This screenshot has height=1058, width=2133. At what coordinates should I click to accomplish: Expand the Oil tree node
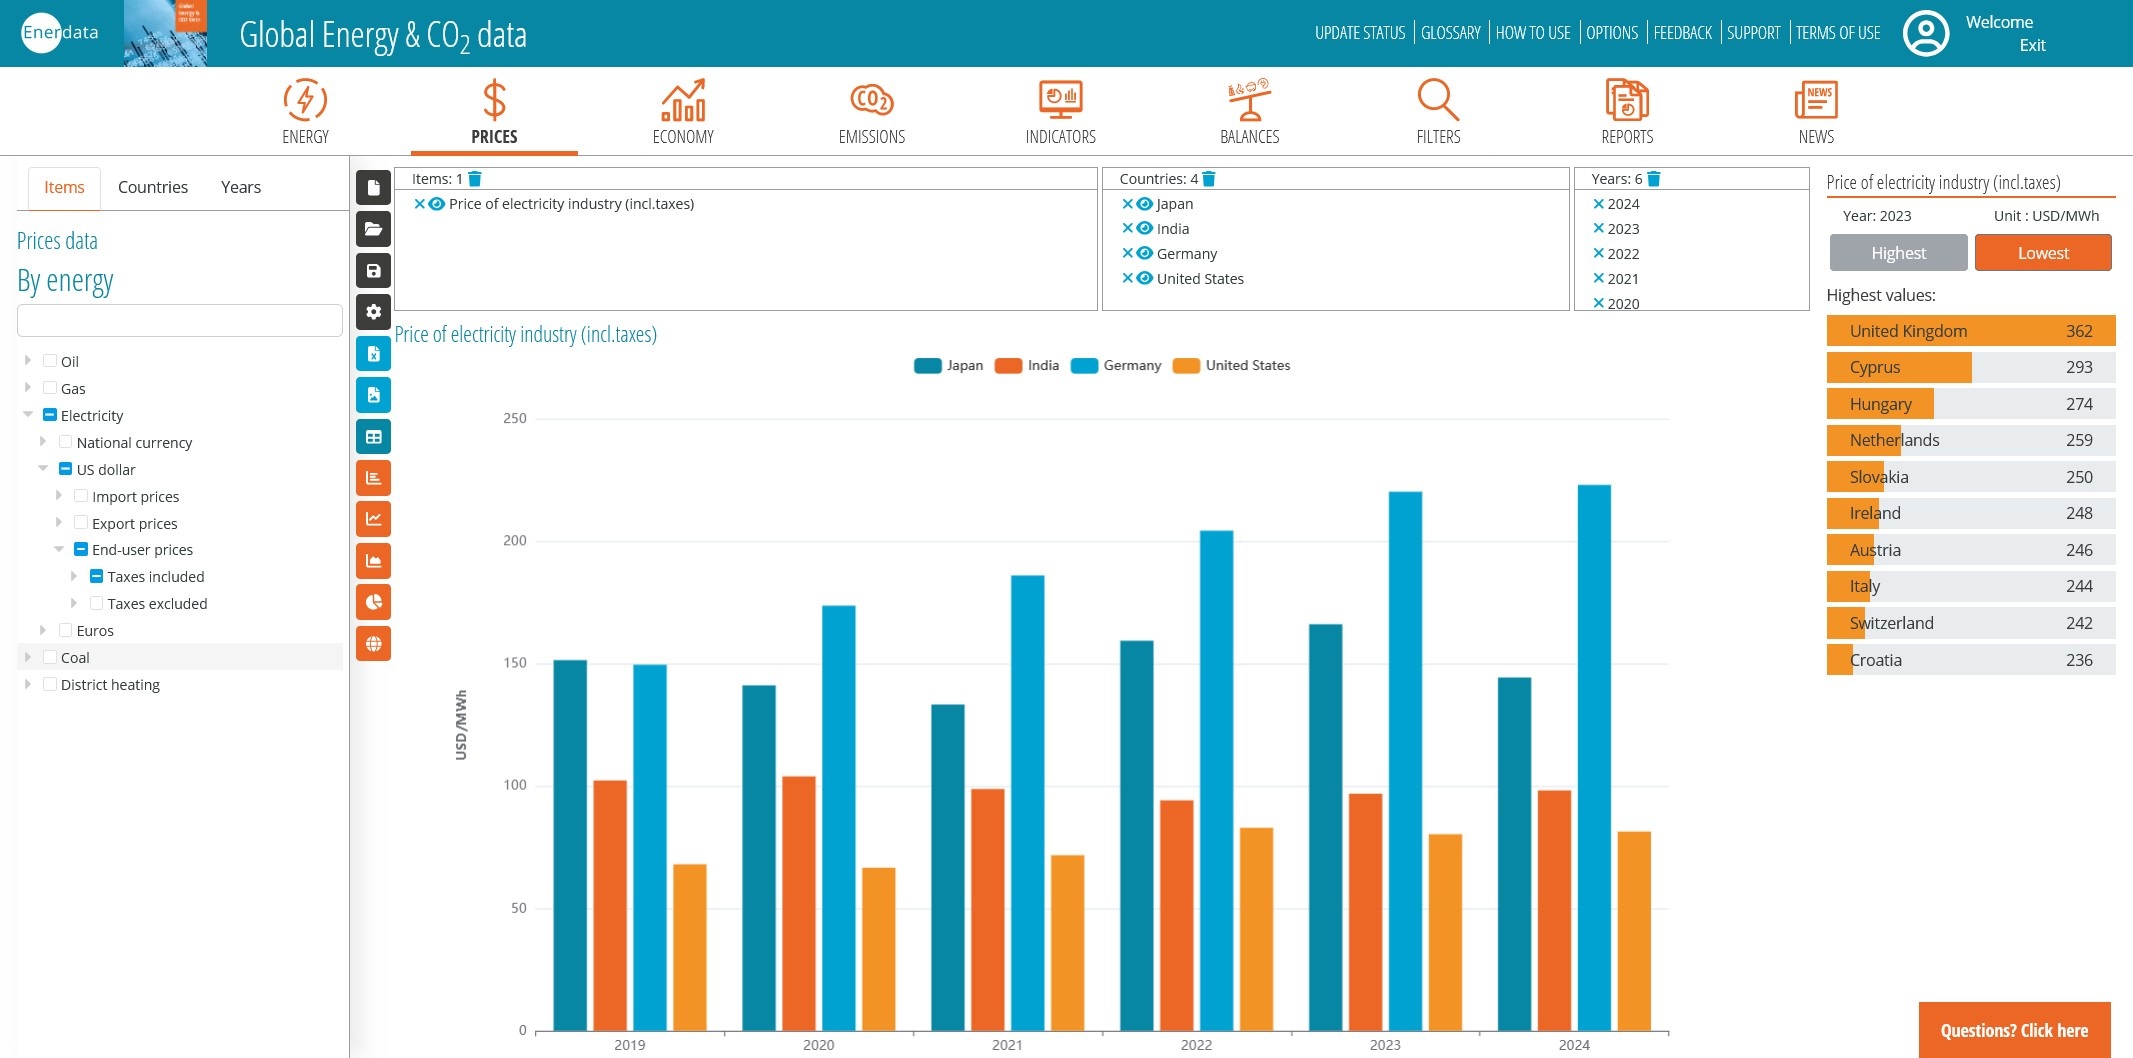[x=28, y=361]
